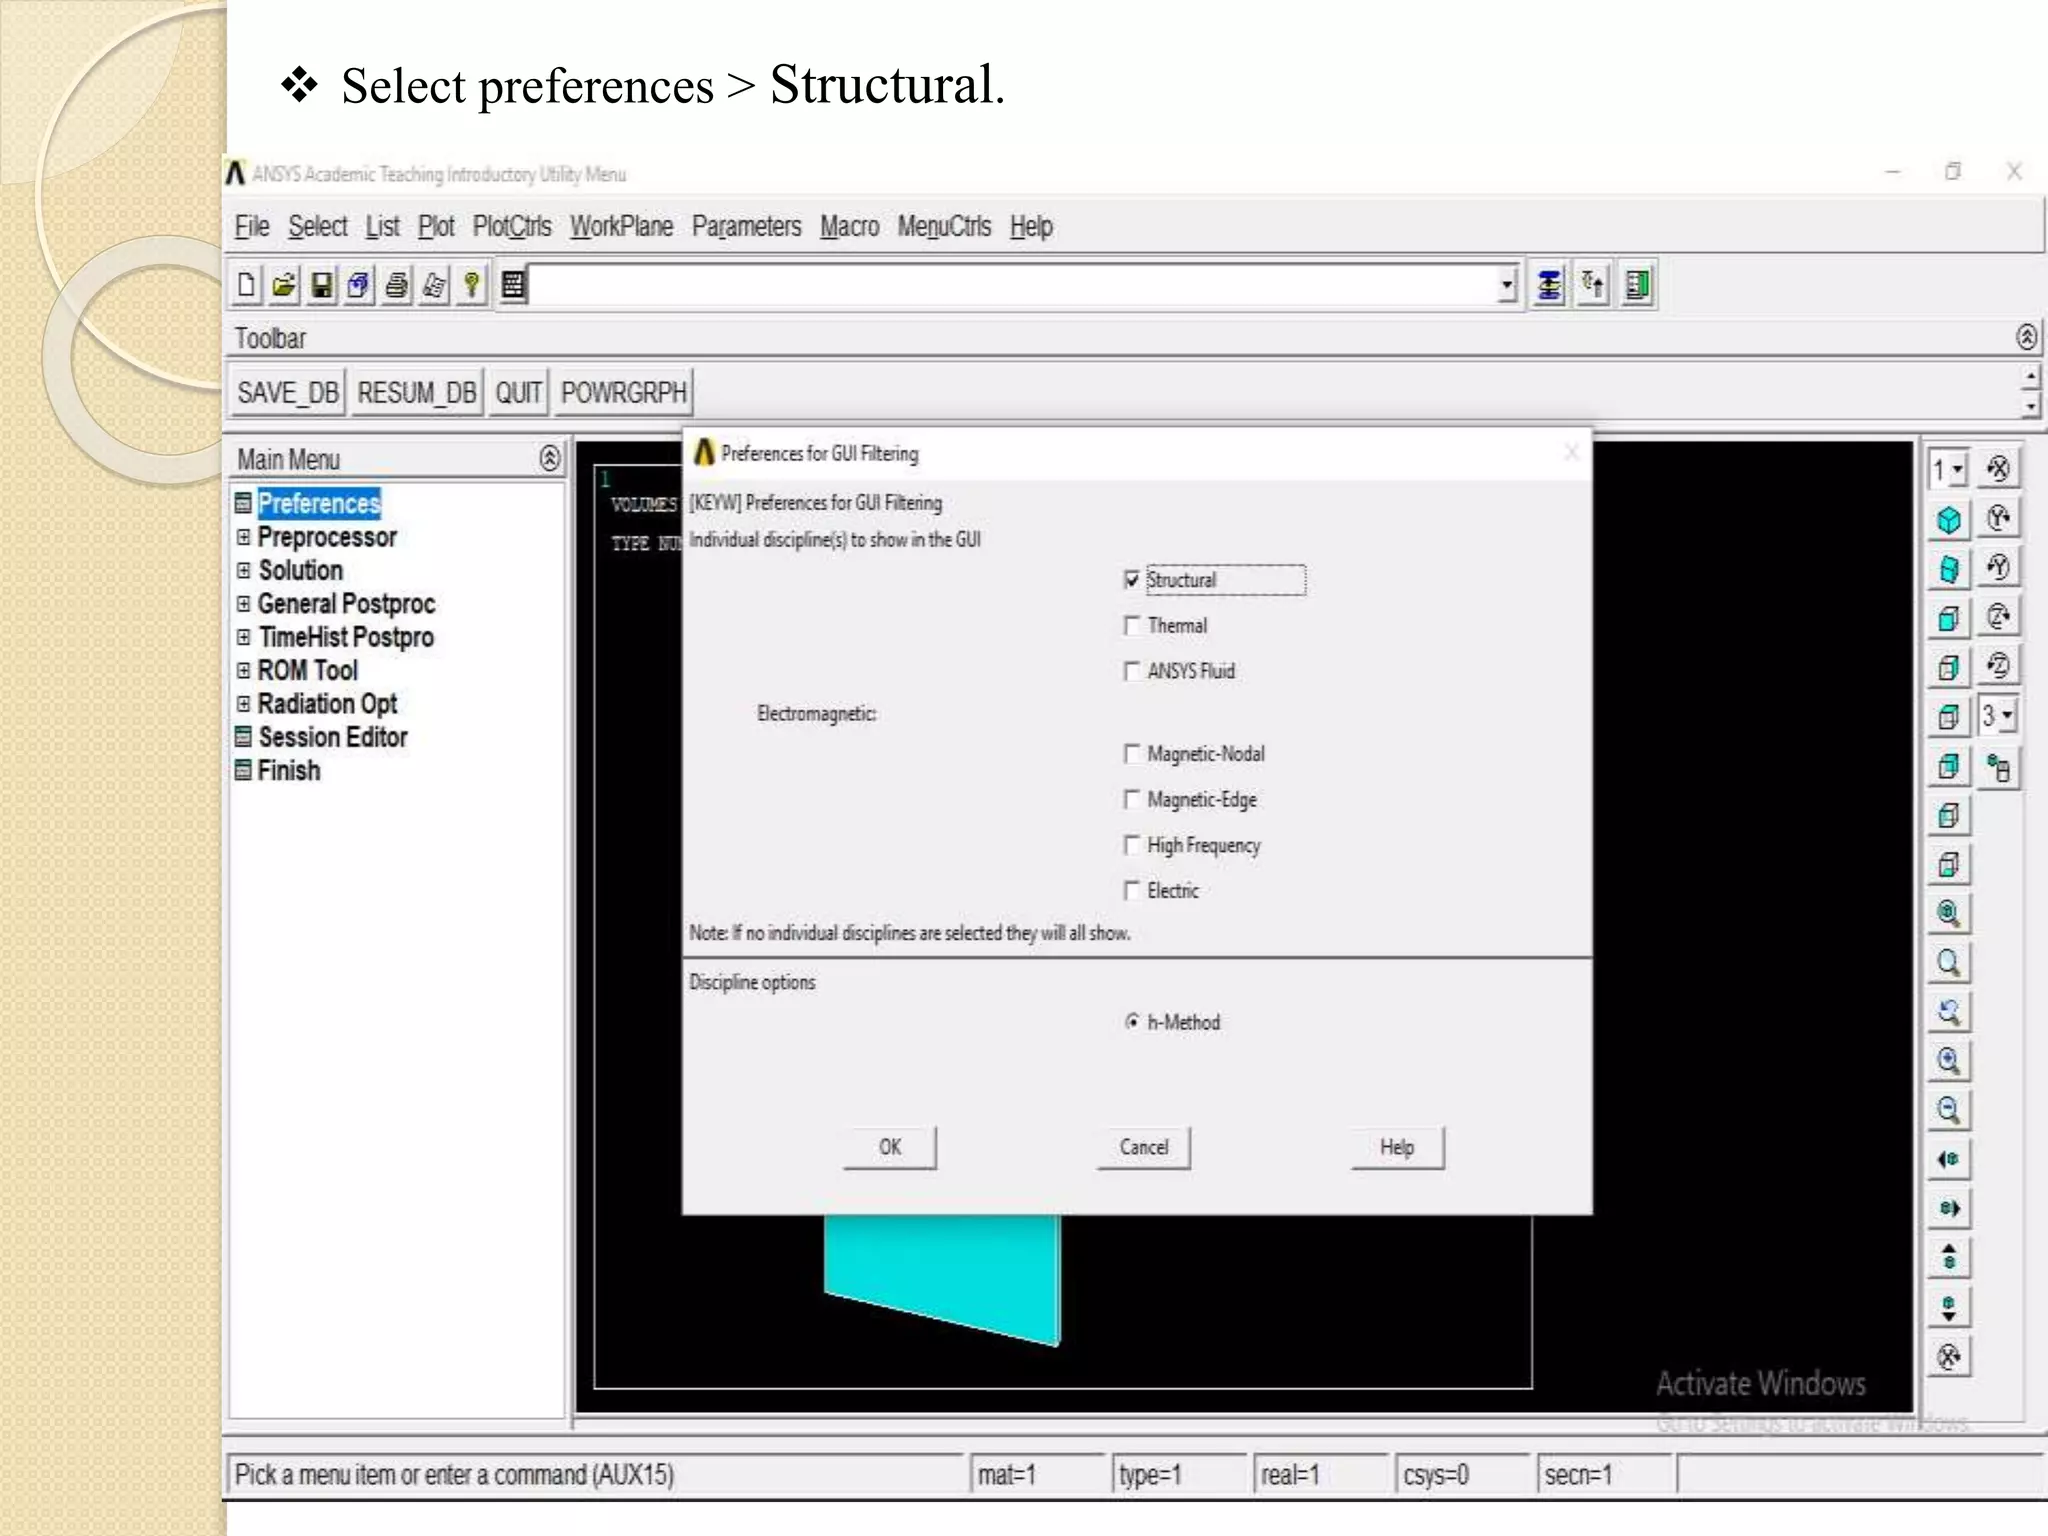Click the Print printer icon
Viewport: 2048px width, 1536px height.
click(397, 286)
